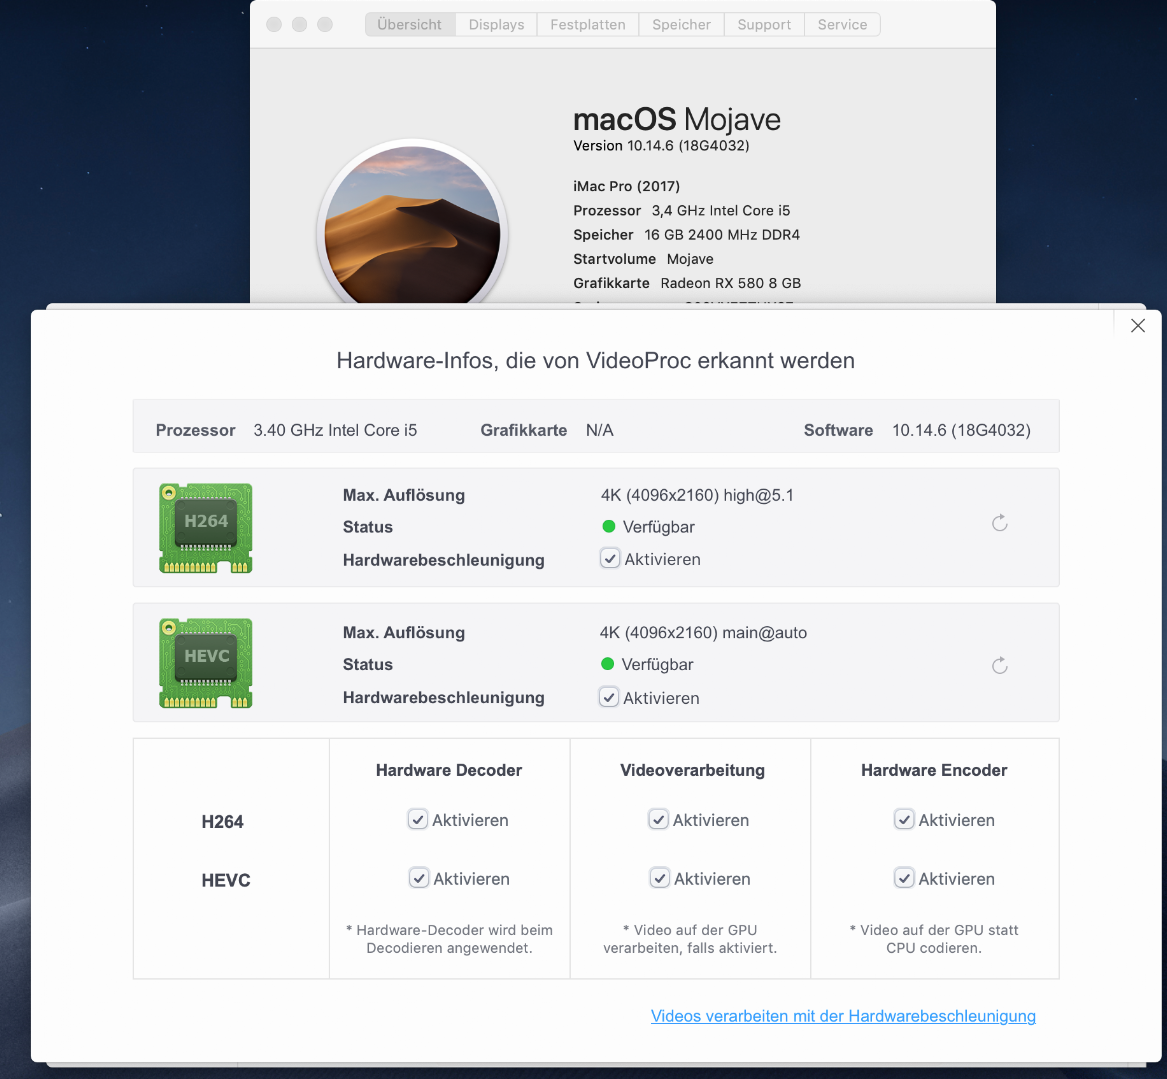Image resolution: width=1167 pixels, height=1079 pixels.
Task: Toggle H264 Videoverarbeitung checkbox
Action: click(658, 819)
